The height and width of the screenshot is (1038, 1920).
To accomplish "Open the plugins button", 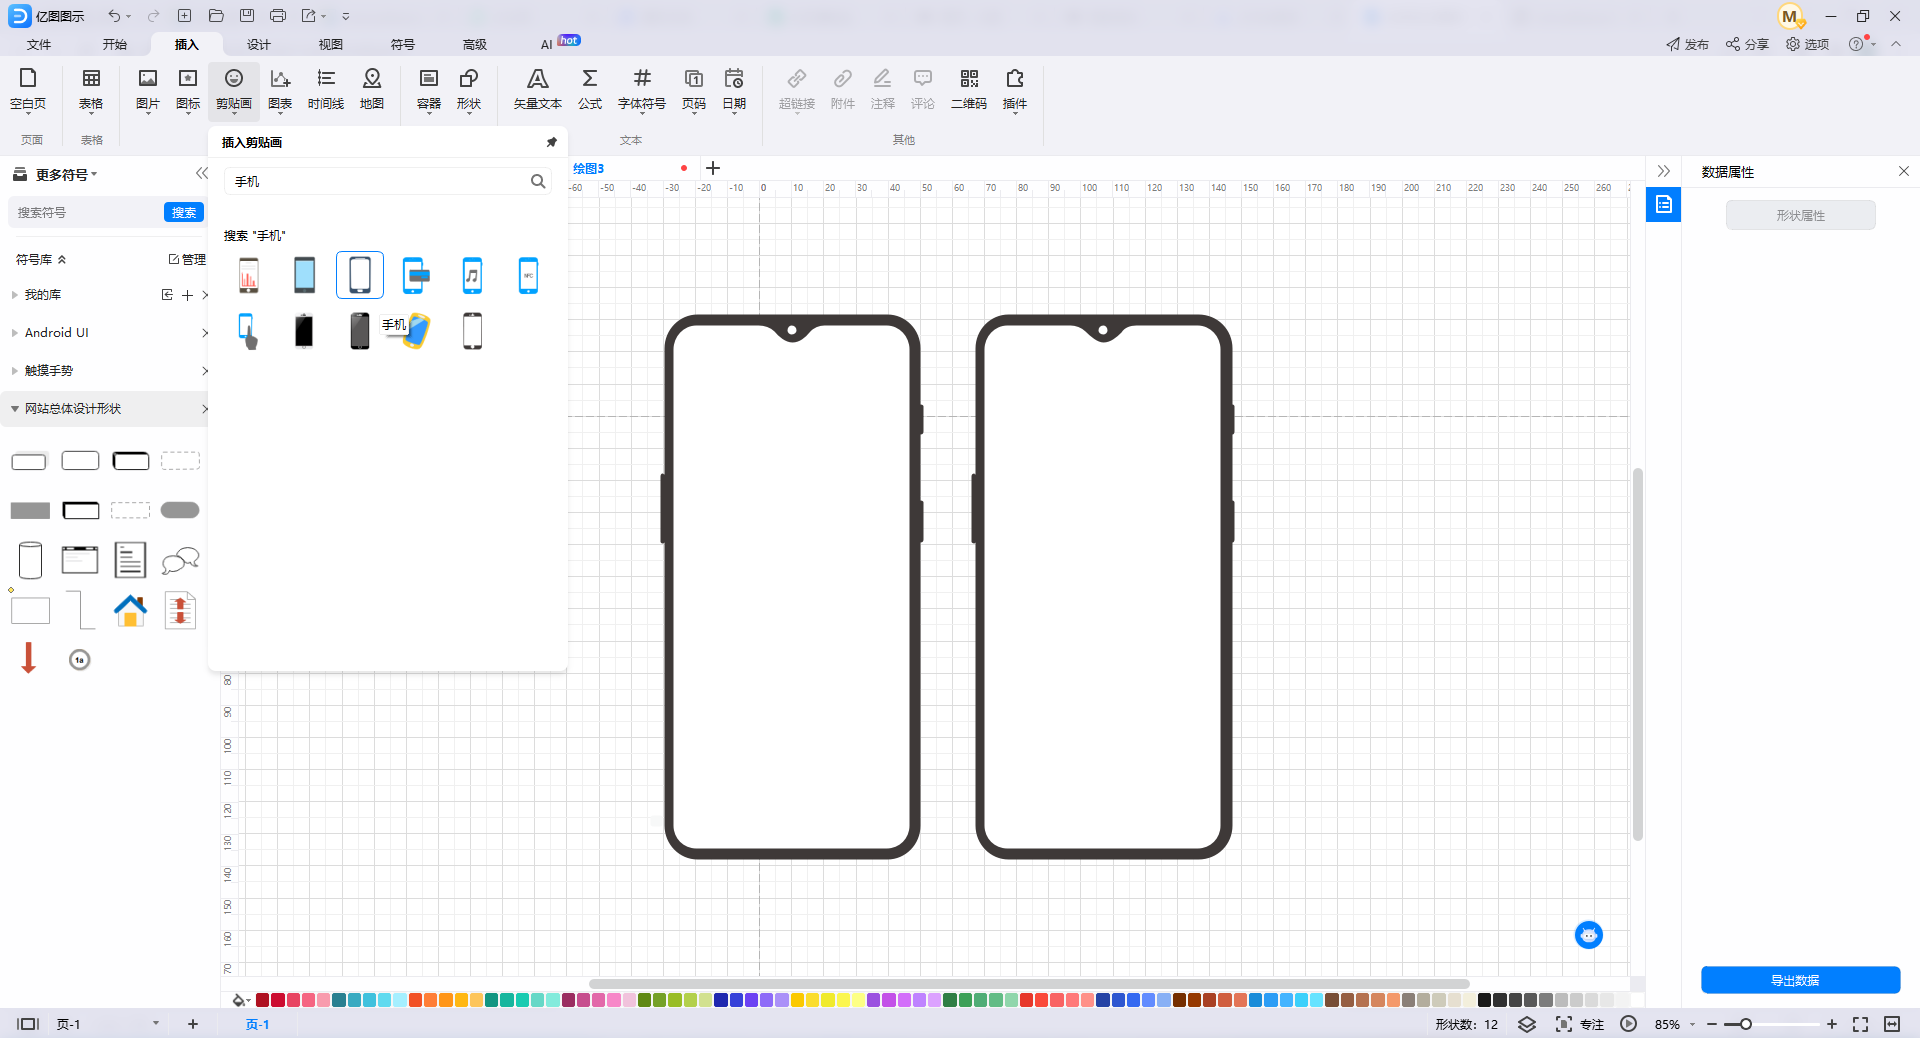I will click(x=1015, y=89).
